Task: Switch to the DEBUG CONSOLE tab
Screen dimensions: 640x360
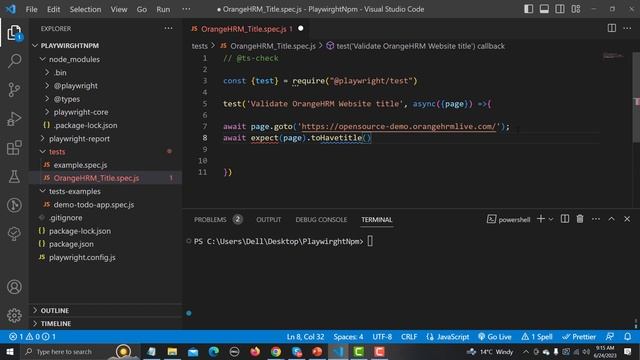Action: coord(321,220)
